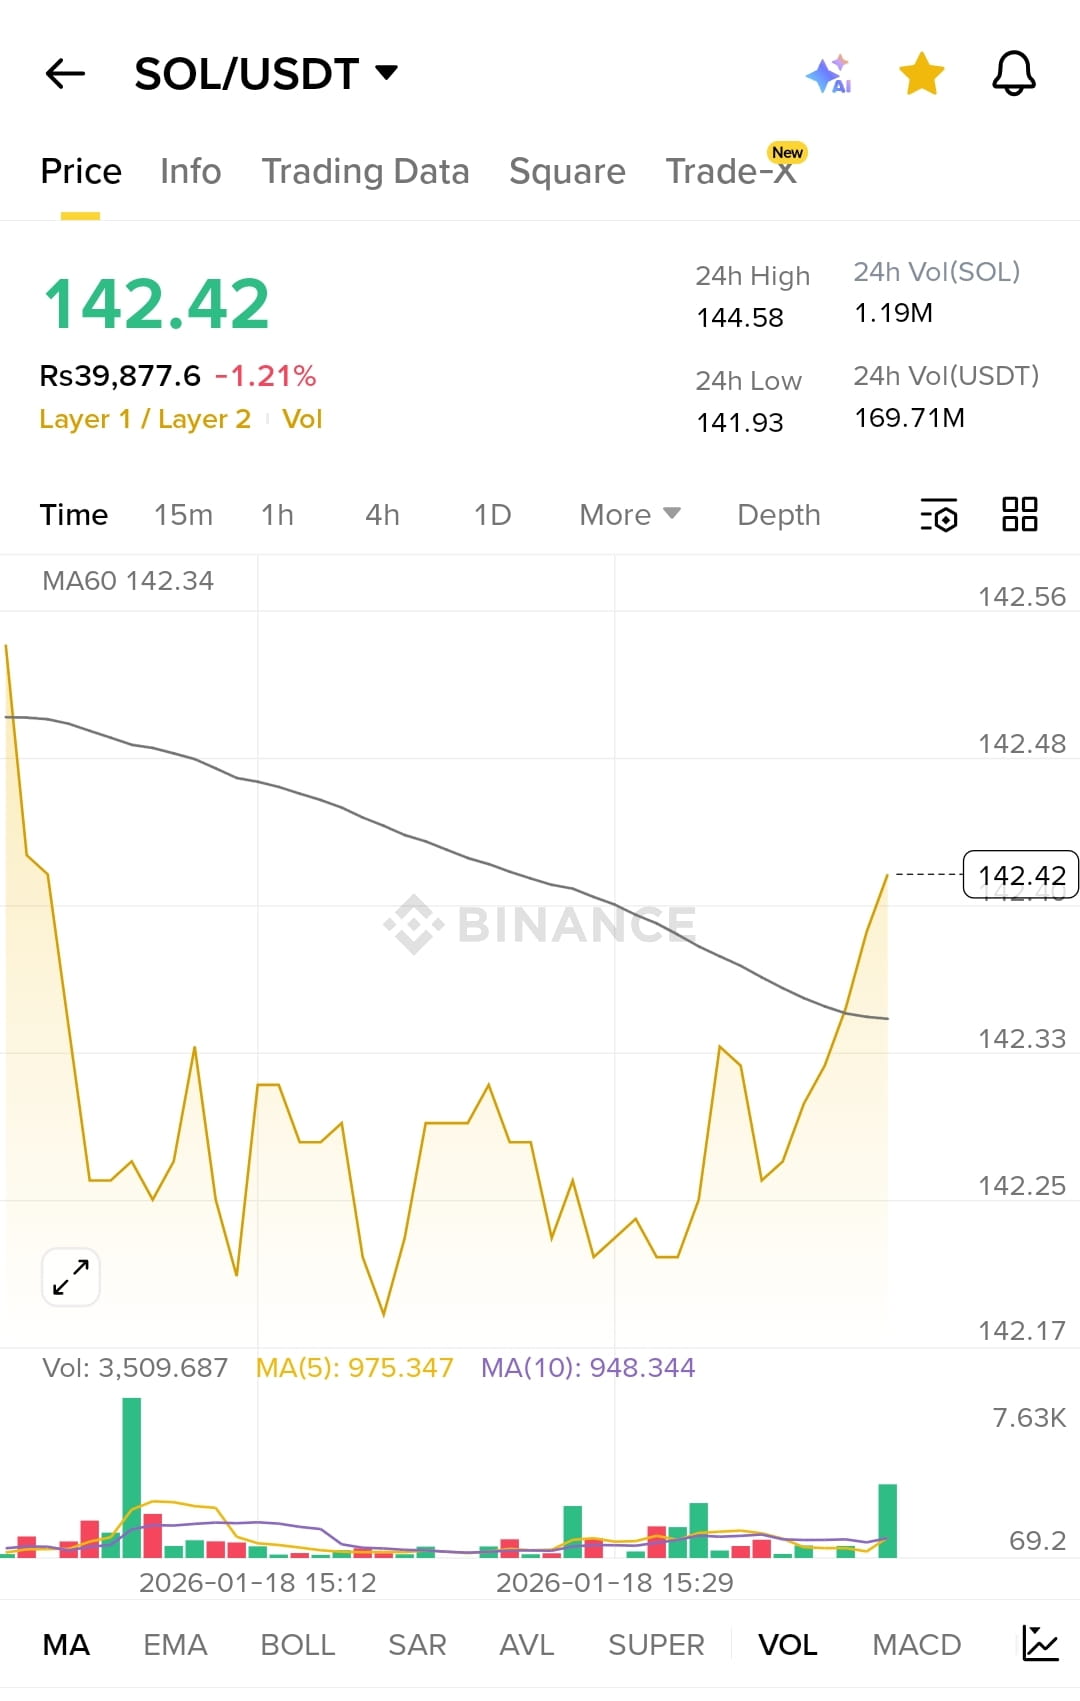The width and height of the screenshot is (1080, 1701).
Task: Tap the Layer 1 / Layer 2 tag
Action: click(145, 419)
